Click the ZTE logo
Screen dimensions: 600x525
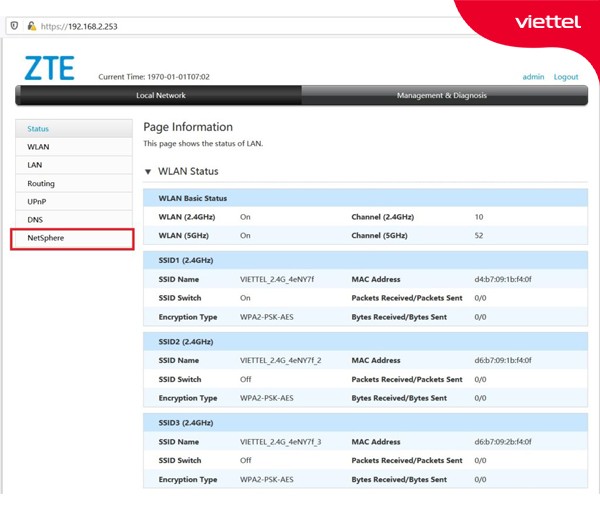(49, 68)
